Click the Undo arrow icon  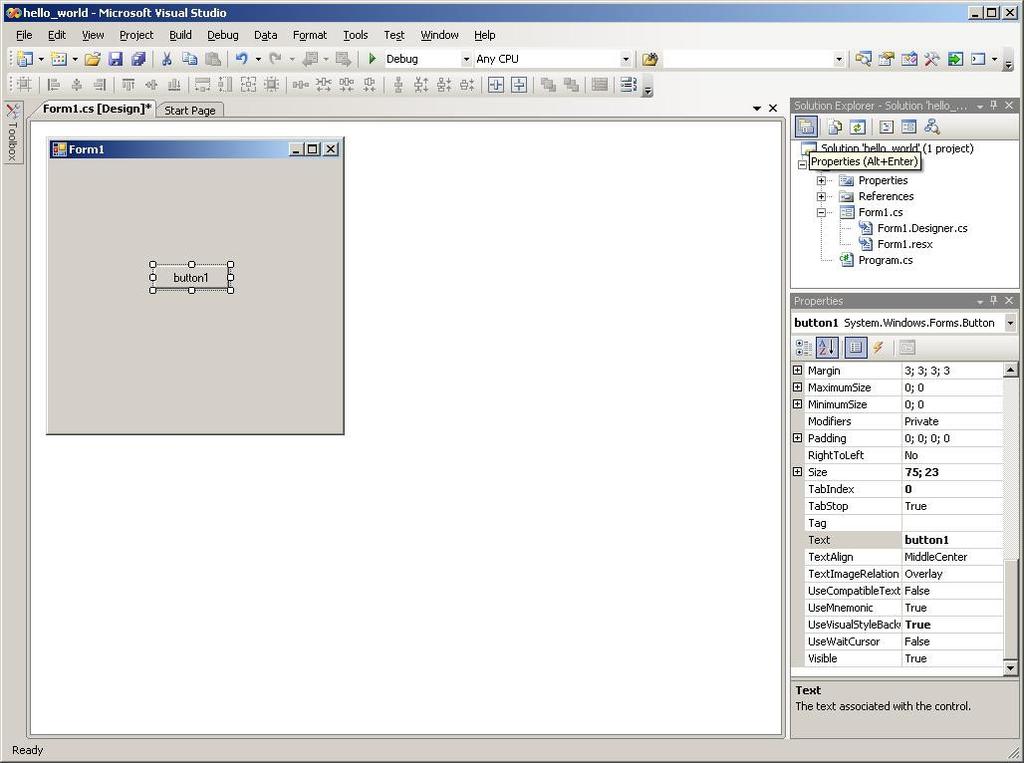tap(242, 59)
